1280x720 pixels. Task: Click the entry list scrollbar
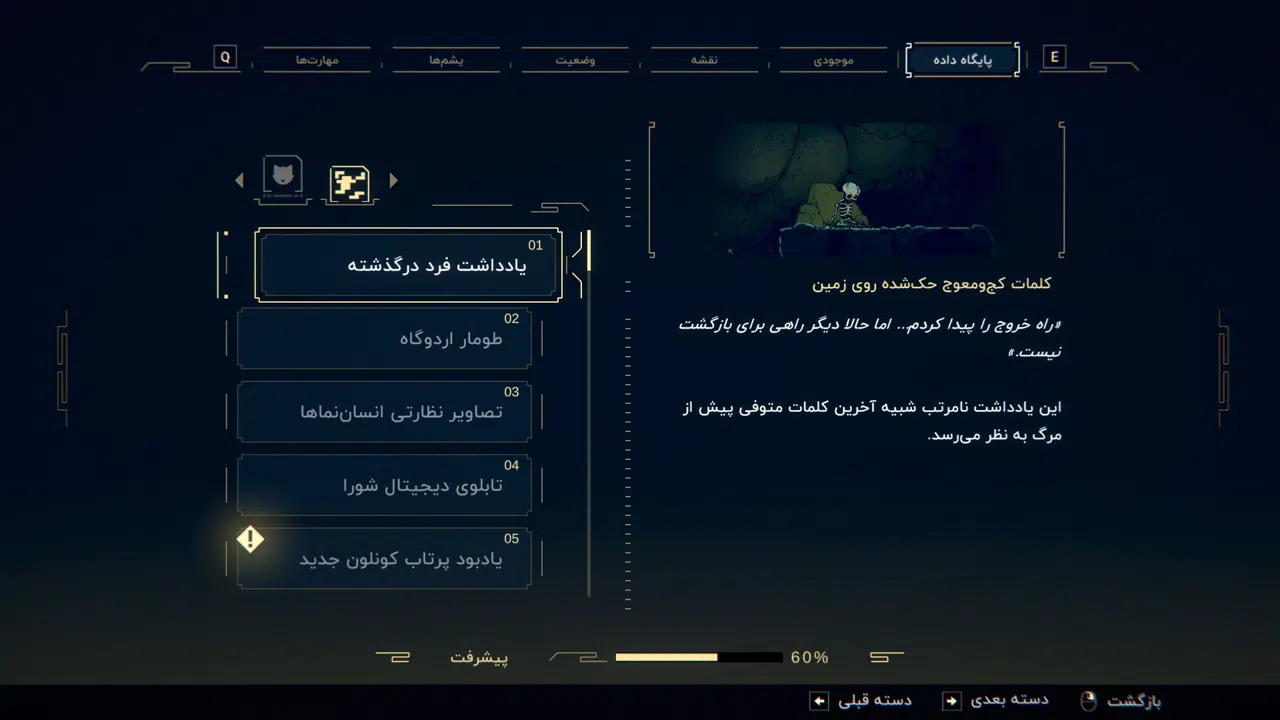click(x=588, y=412)
